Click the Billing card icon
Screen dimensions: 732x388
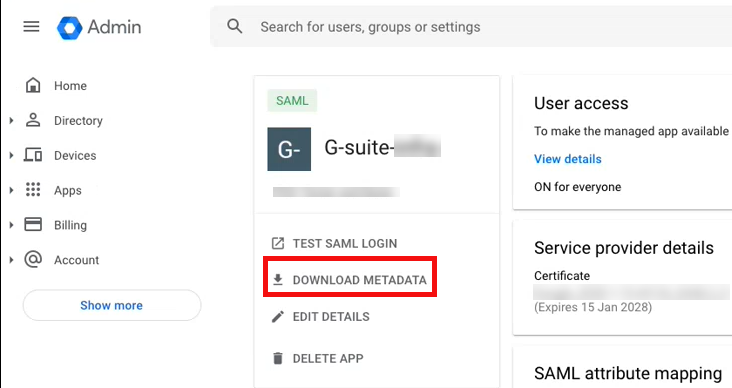coord(33,225)
